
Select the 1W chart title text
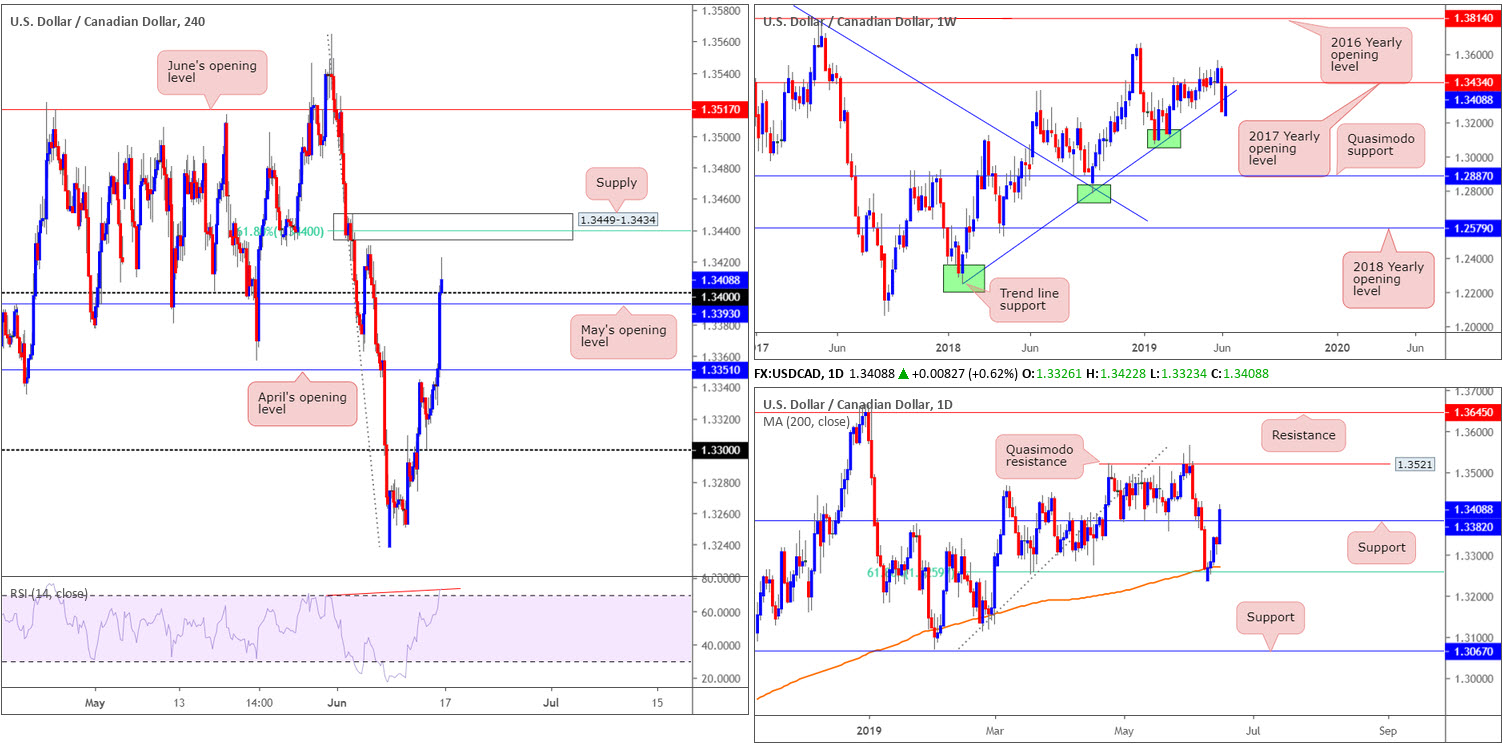point(860,21)
